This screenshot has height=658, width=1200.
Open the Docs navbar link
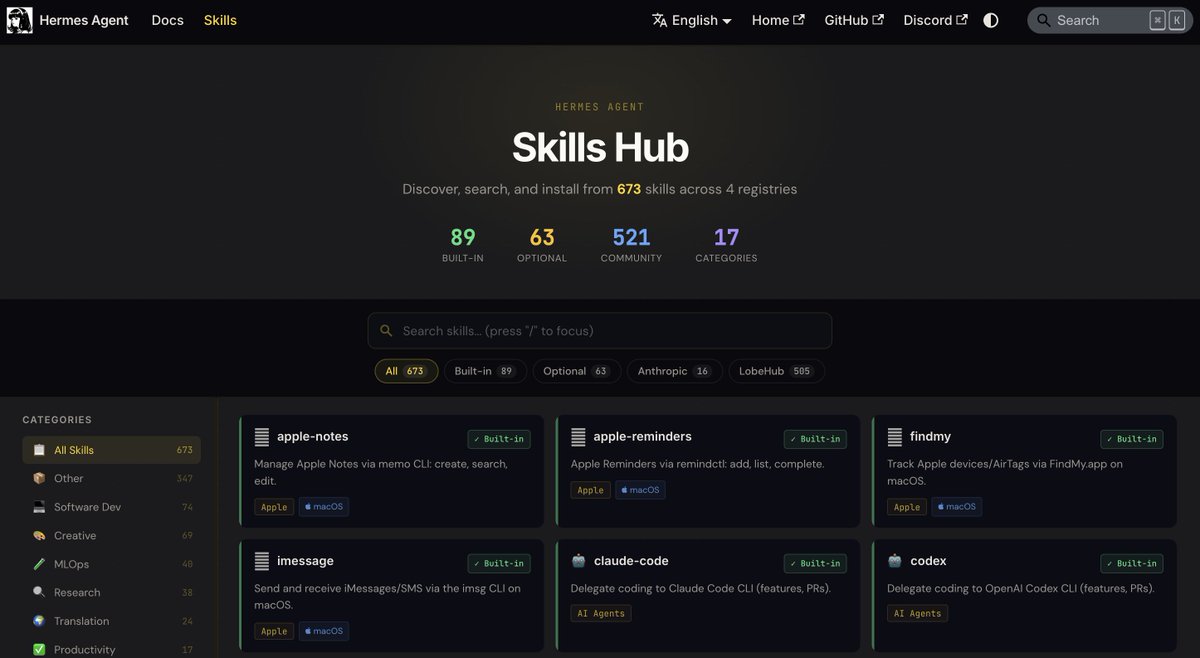(x=168, y=20)
